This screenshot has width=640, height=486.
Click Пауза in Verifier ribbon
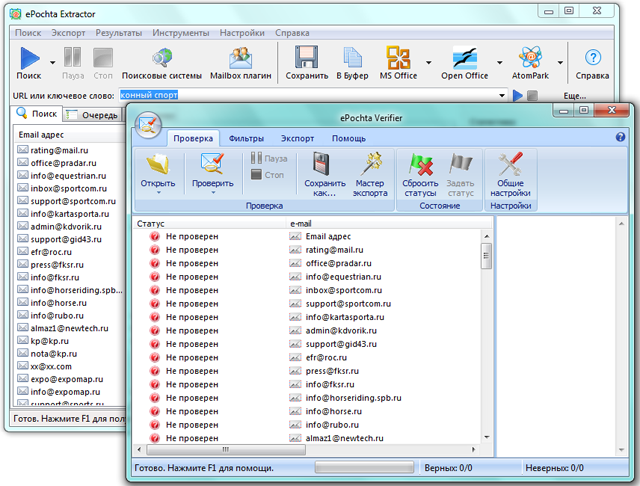pyautogui.click(x=269, y=158)
